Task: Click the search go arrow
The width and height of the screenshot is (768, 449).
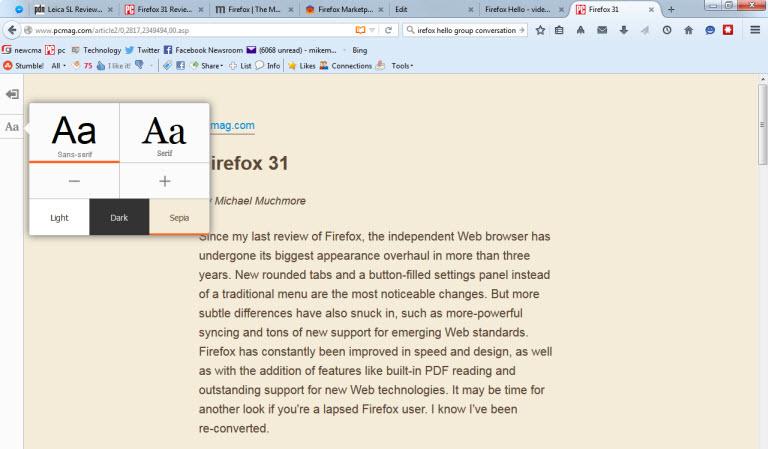Action: pyautogui.click(x=522, y=30)
